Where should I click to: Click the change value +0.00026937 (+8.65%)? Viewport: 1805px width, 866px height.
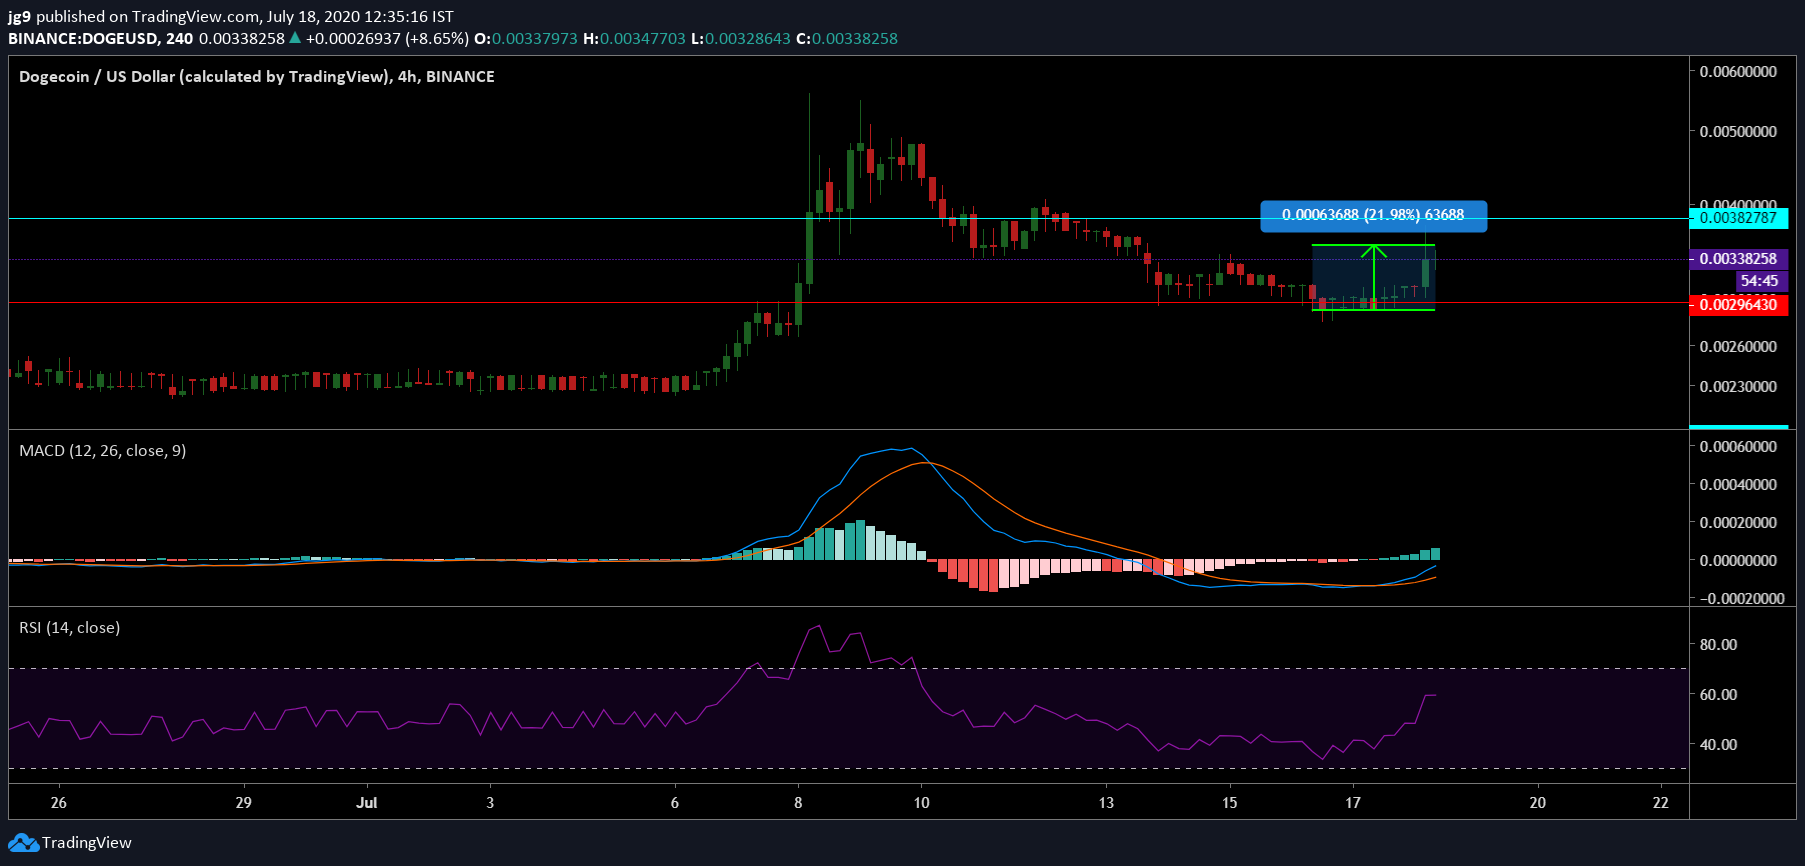387,38
